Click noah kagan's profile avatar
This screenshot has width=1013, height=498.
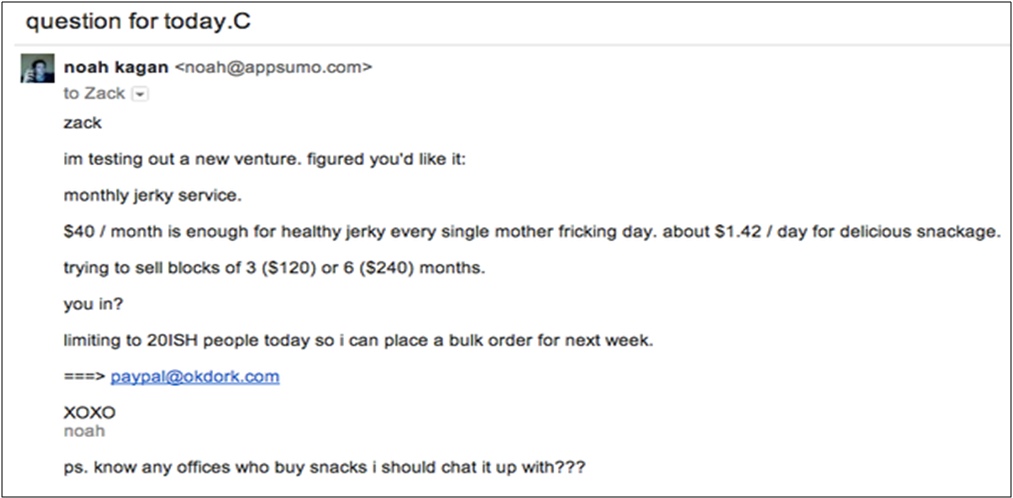click(x=37, y=71)
